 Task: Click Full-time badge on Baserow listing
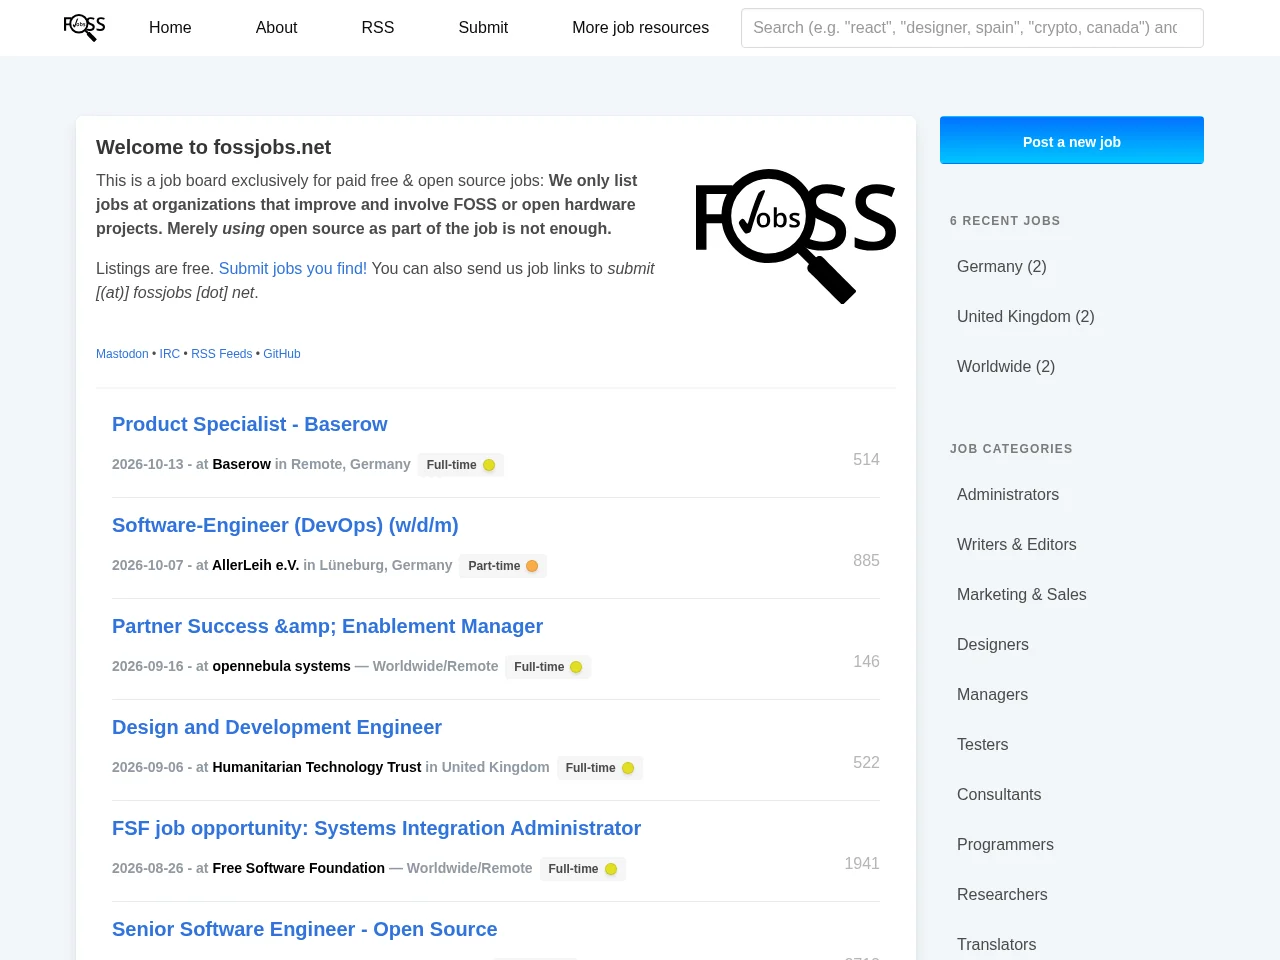click(x=461, y=465)
